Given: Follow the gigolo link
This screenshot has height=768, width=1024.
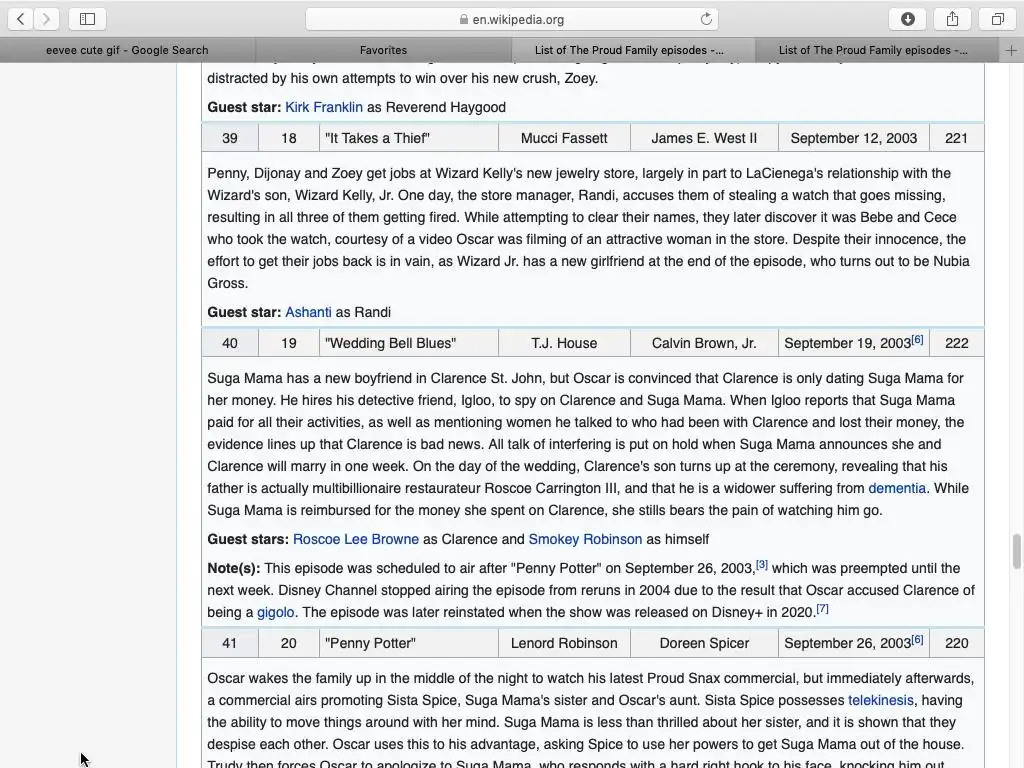Looking at the screenshot, I should (275, 613).
